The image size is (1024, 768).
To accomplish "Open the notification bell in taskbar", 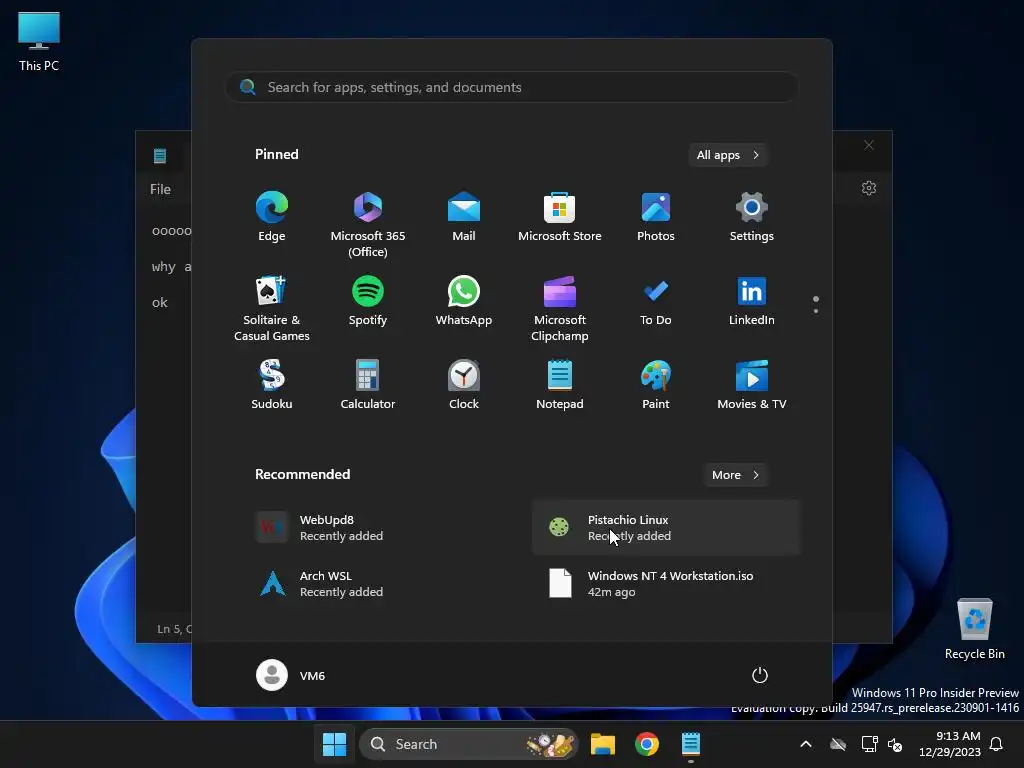I will 997,744.
